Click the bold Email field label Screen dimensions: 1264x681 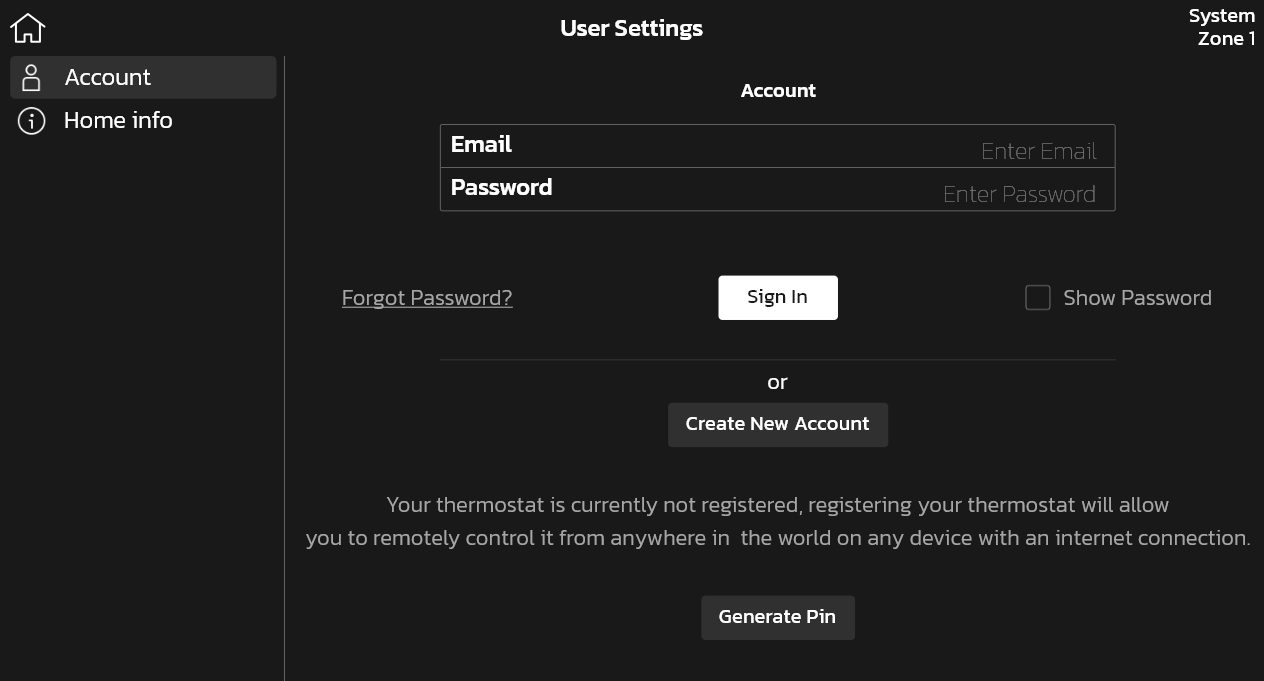point(481,145)
